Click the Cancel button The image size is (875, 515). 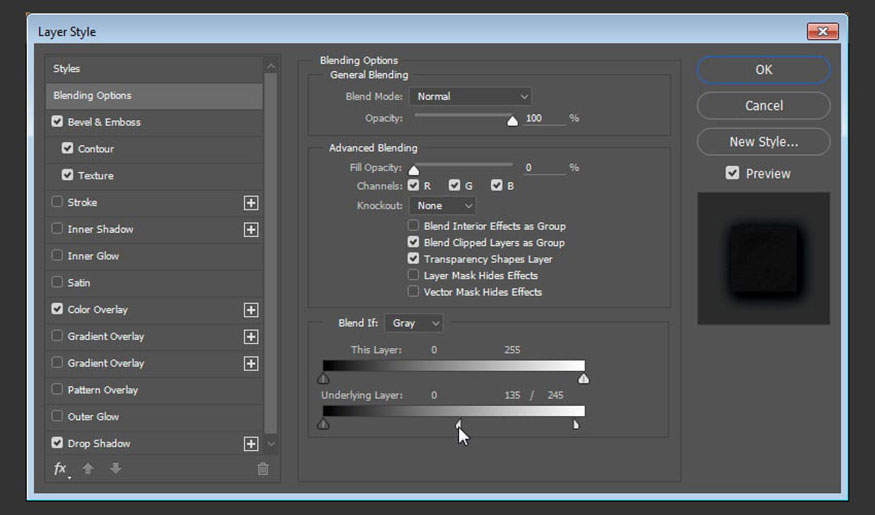coord(763,105)
